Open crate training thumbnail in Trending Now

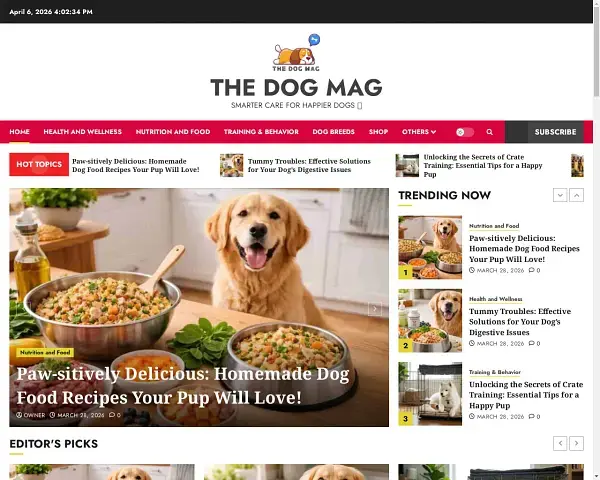click(430, 394)
